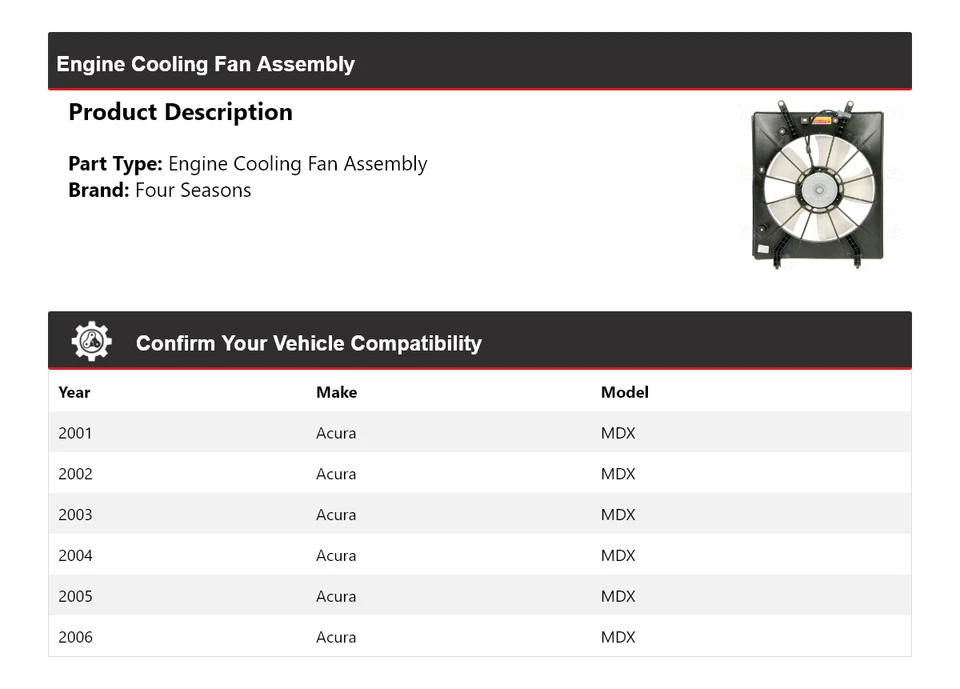Click the gear compatibility icon
The width and height of the screenshot is (960, 689).
point(91,342)
